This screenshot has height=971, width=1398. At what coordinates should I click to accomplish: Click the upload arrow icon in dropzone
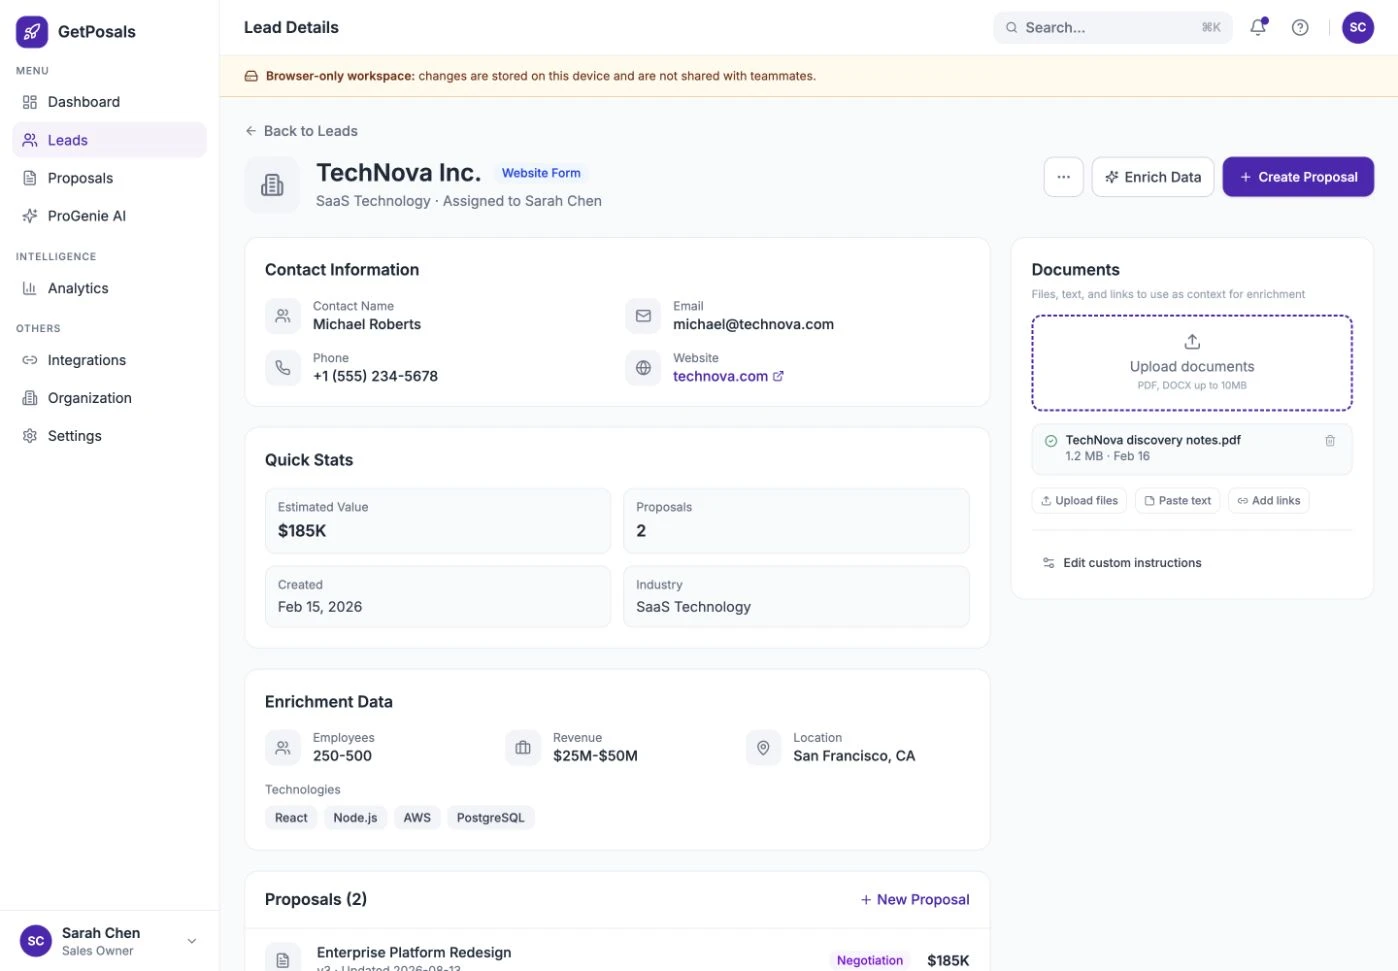pyautogui.click(x=1192, y=342)
